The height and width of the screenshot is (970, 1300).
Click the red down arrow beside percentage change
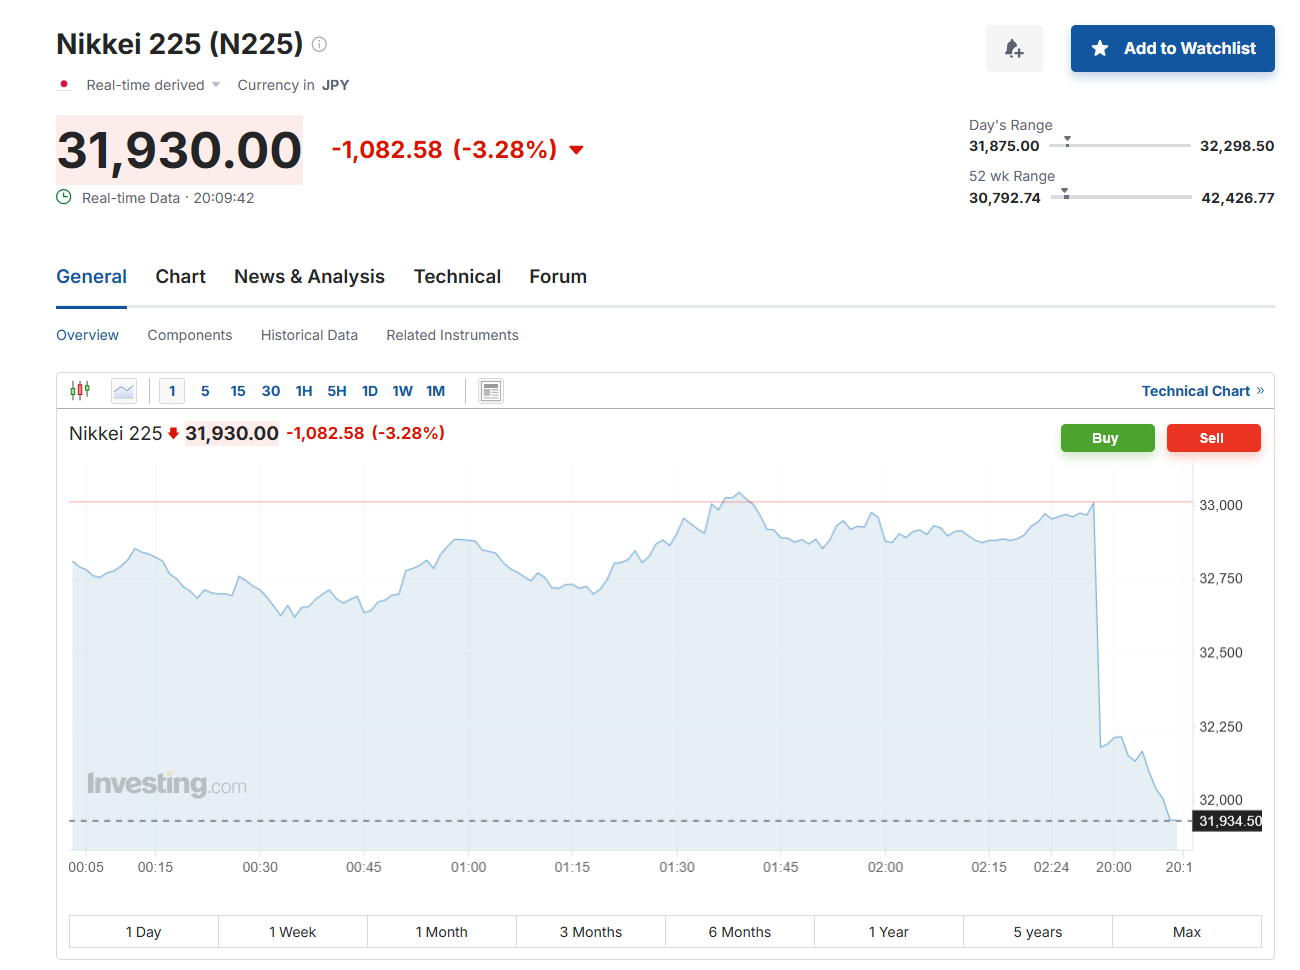coord(576,150)
